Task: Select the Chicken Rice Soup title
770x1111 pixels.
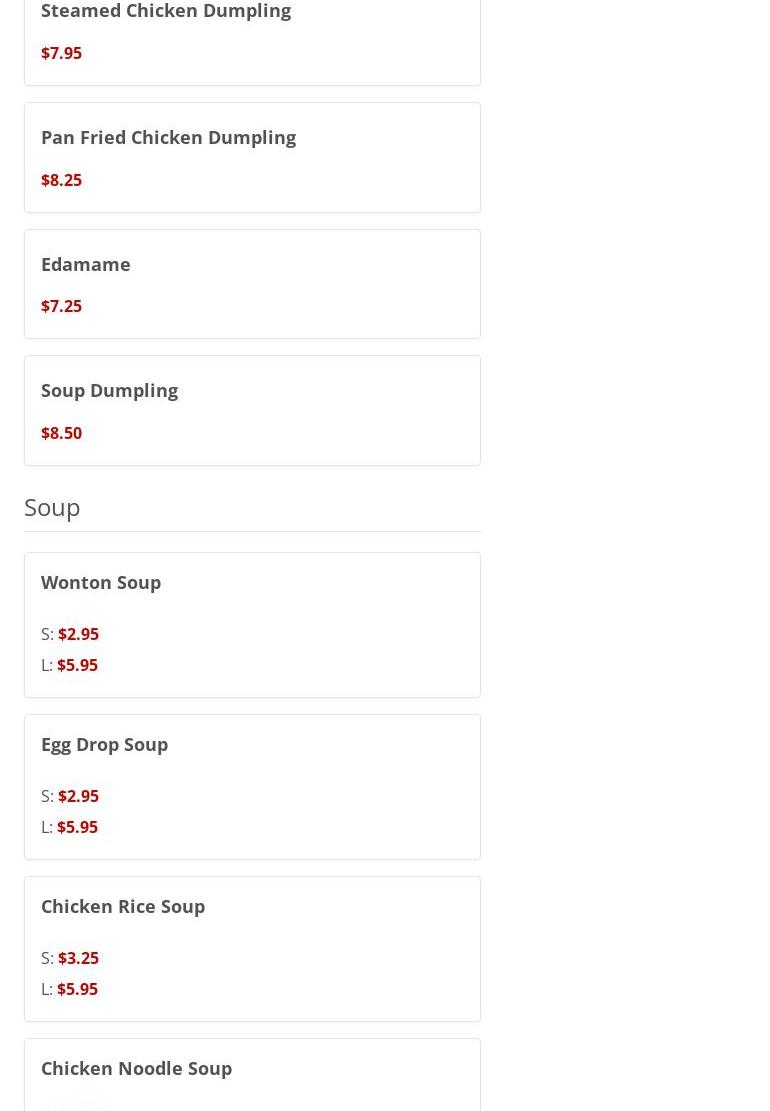Action: [123, 906]
